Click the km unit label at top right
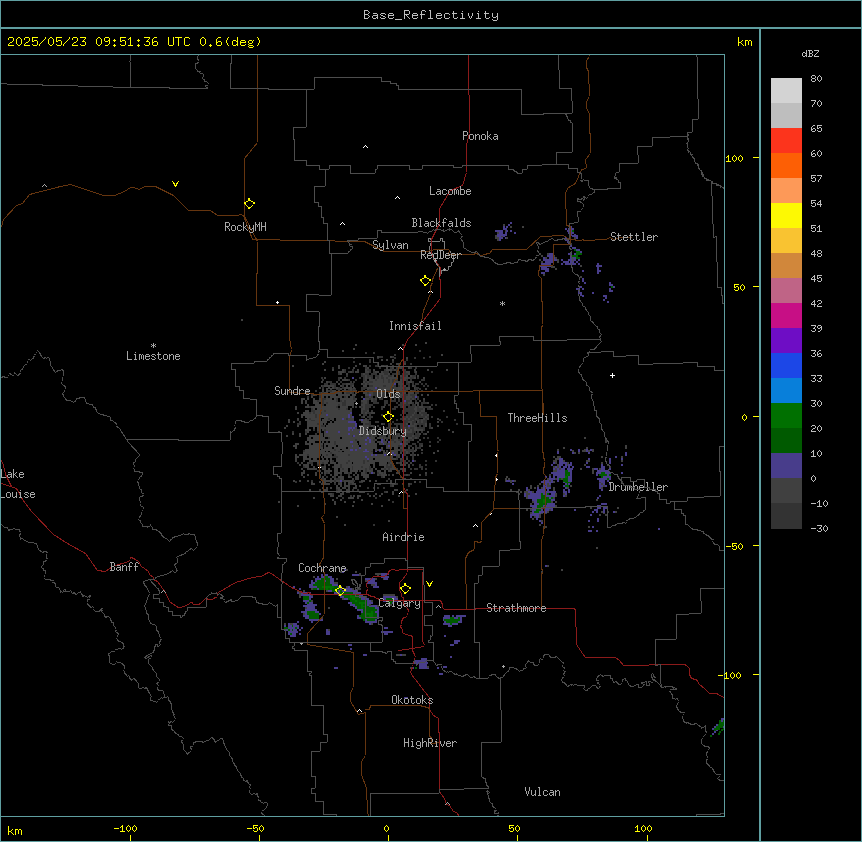This screenshot has width=862, height=842. (x=744, y=42)
